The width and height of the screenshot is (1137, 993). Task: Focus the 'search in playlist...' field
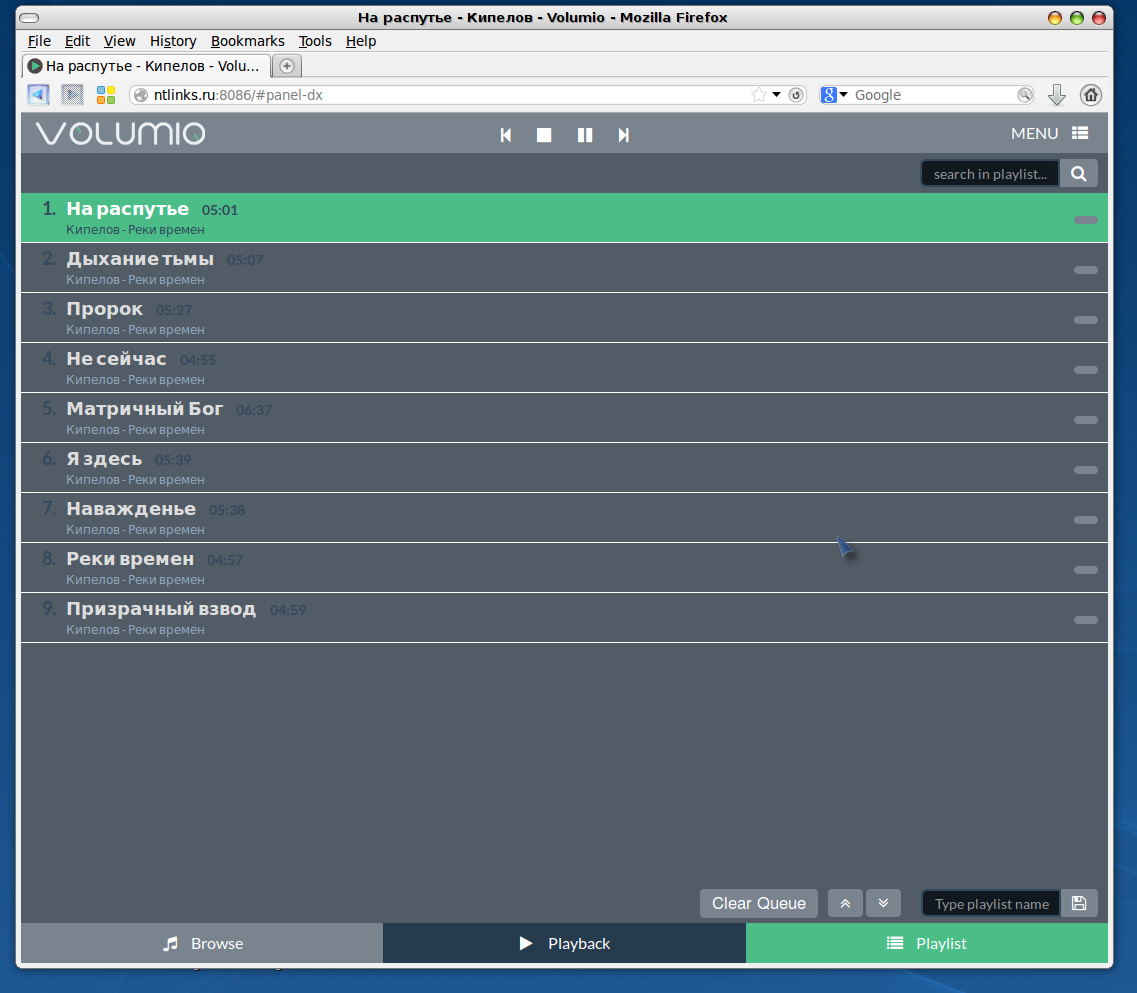coord(991,174)
